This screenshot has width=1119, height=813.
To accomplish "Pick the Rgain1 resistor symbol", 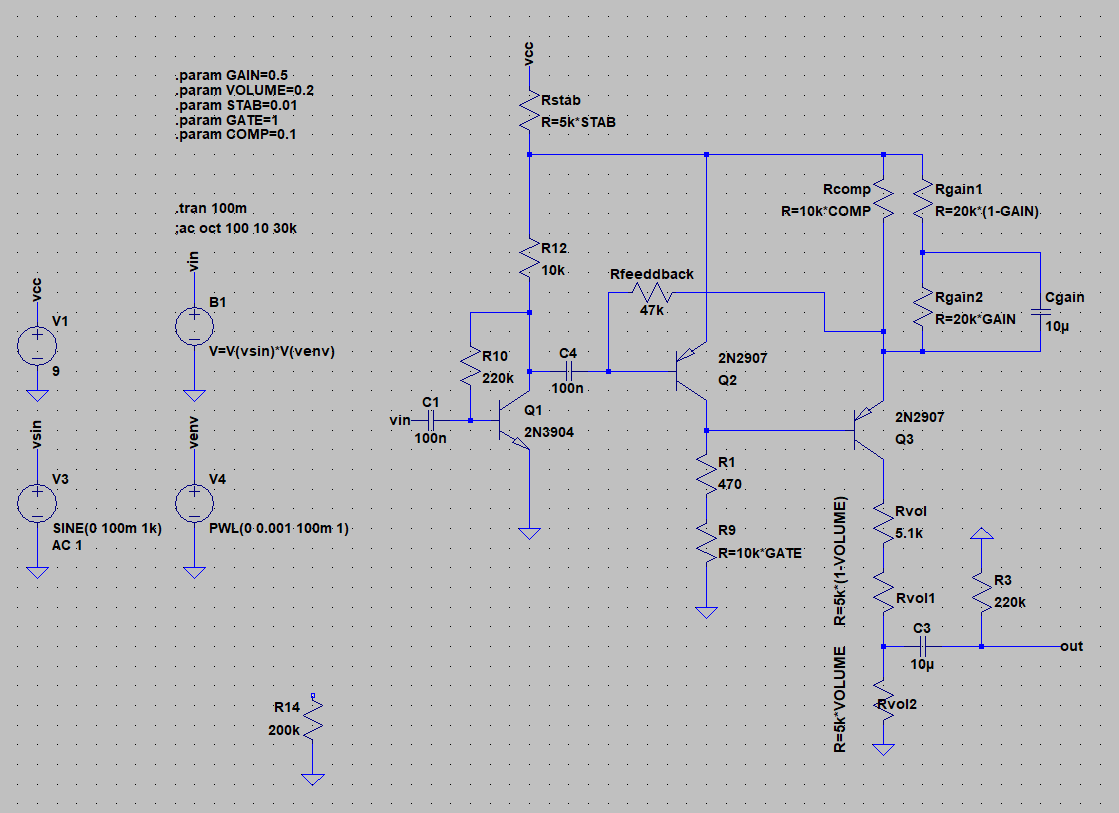I will 923,199.
